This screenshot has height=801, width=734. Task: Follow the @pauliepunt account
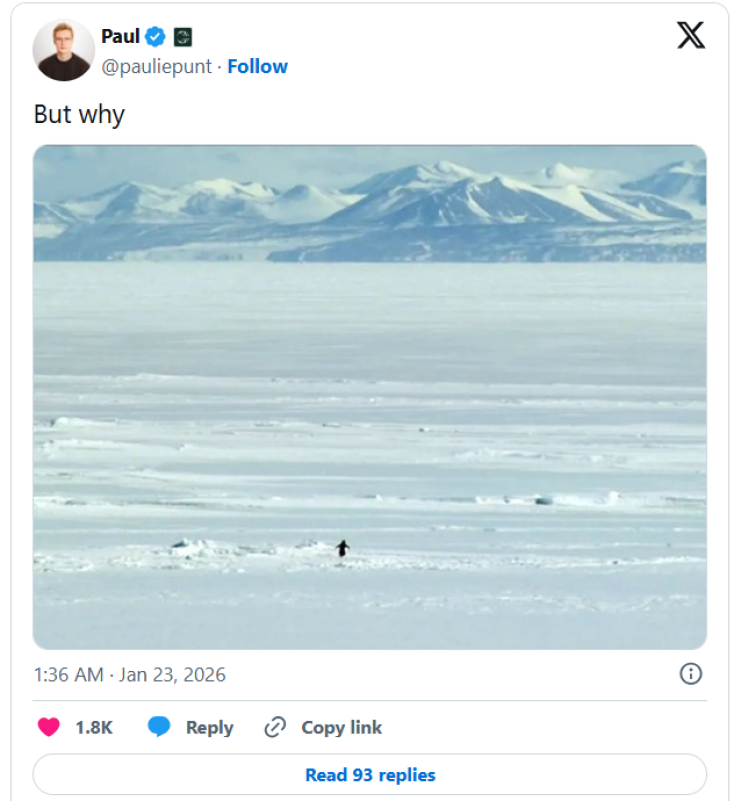tap(257, 66)
